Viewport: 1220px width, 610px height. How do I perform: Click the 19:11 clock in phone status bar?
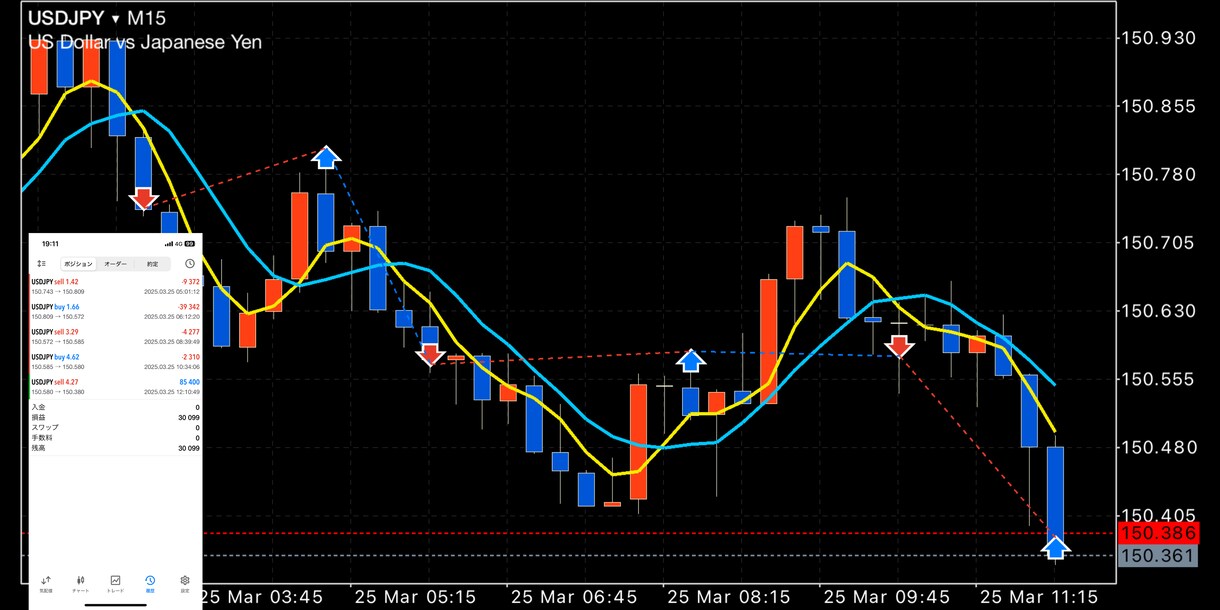point(50,243)
